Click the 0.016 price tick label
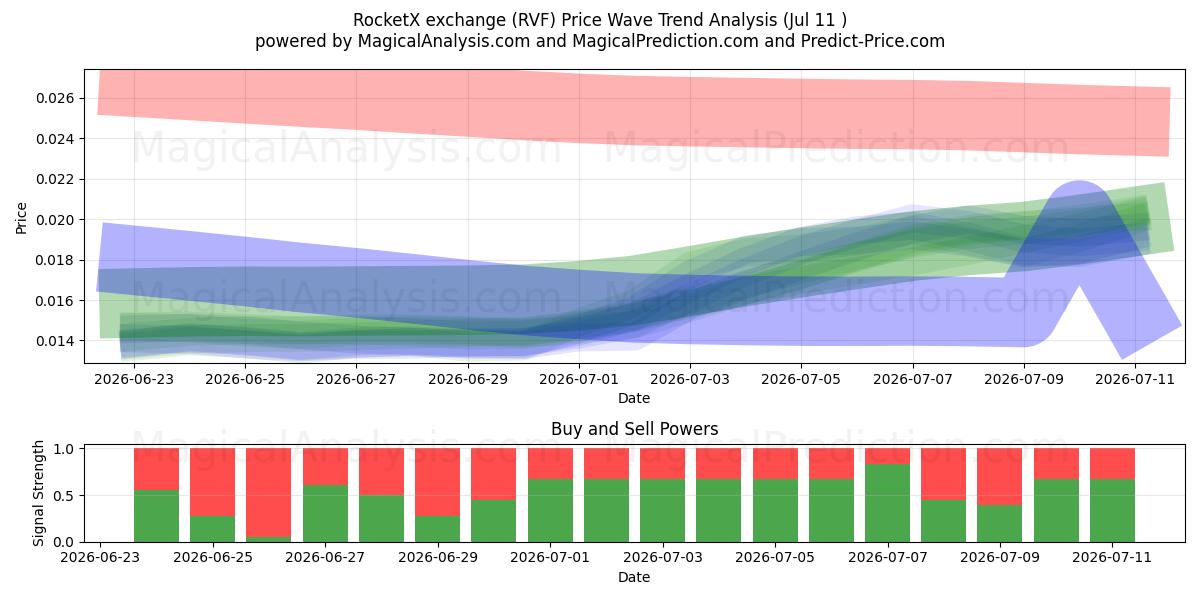The height and width of the screenshot is (600, 1200). pyautogui.click(x=56, y=301)
